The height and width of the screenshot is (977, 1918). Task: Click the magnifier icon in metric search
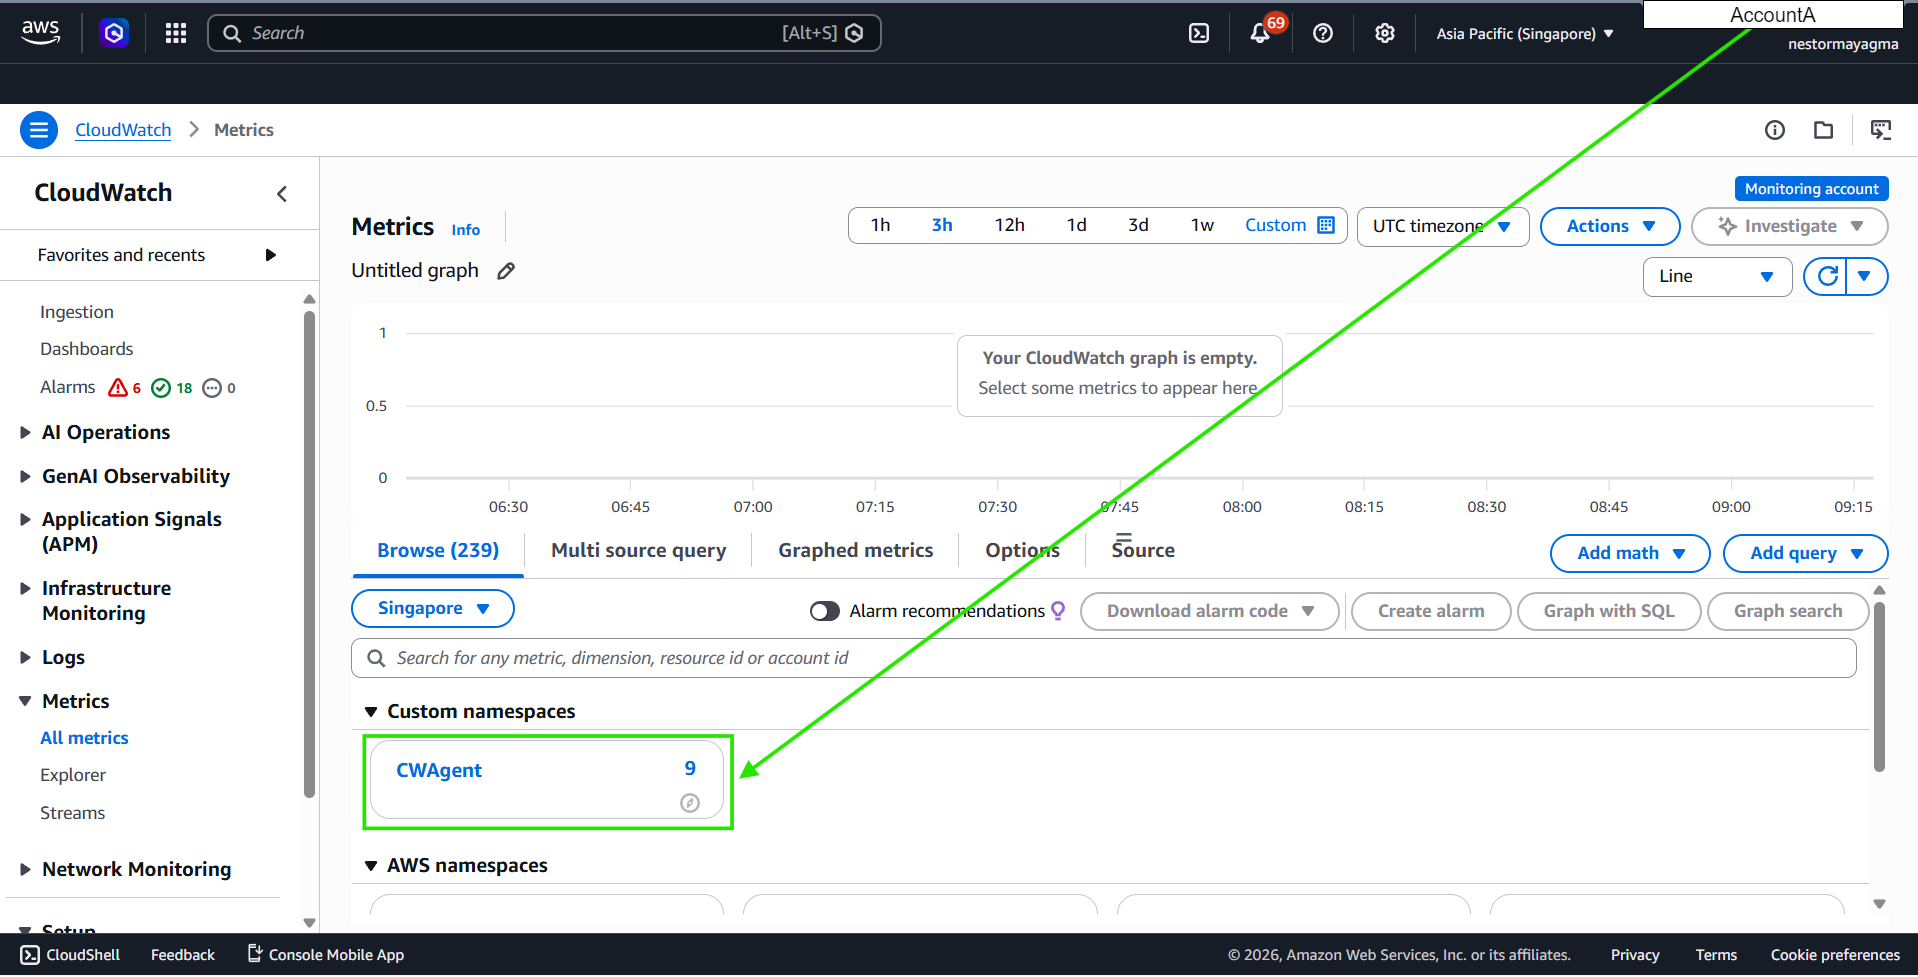(376, 658)
